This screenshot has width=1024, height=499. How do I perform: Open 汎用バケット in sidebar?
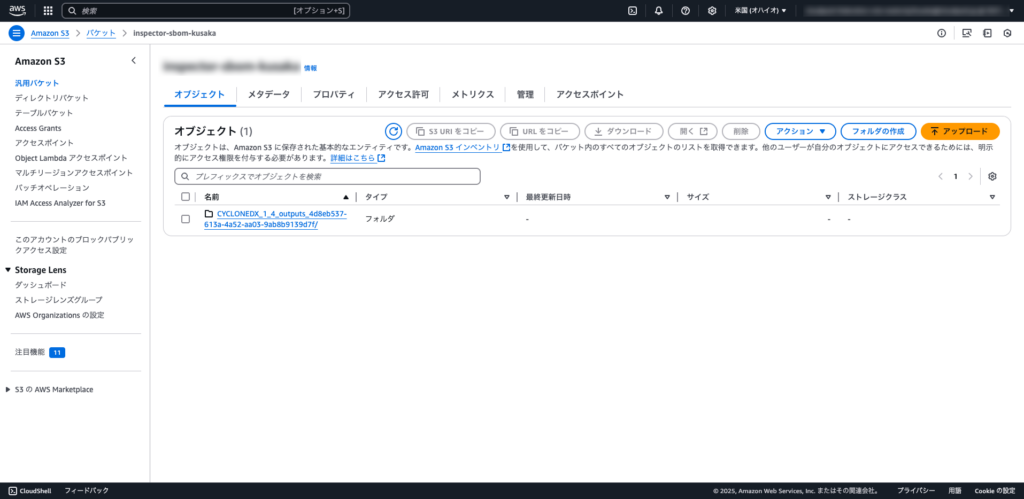click(x=37, y=83)
